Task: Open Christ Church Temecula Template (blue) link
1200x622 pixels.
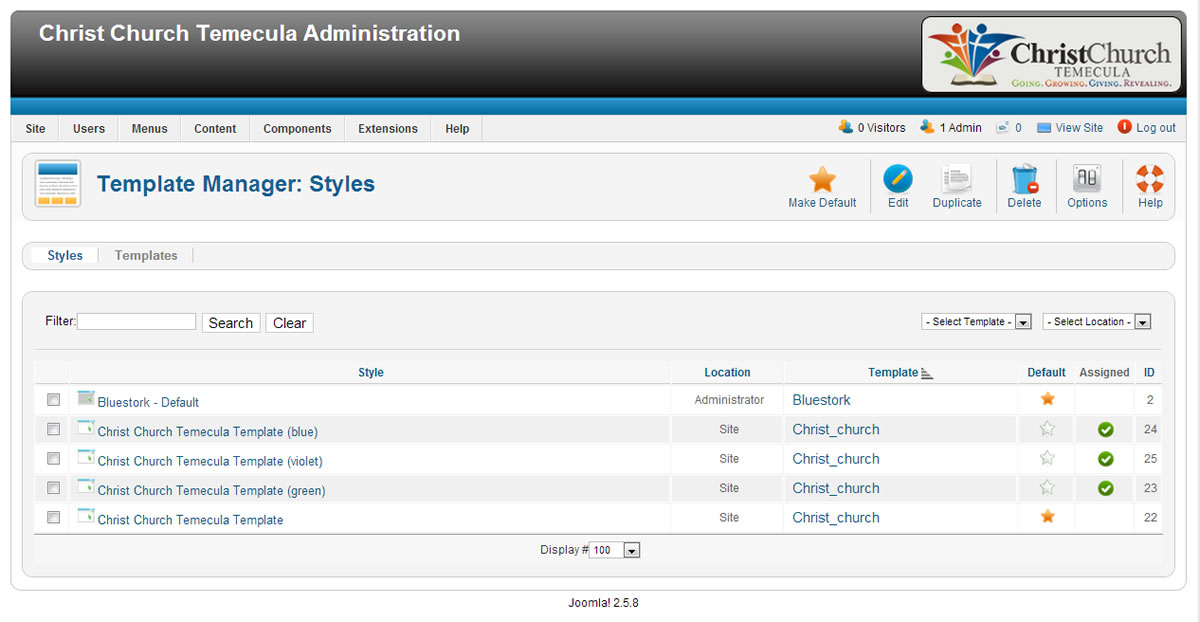Action: [x=208, y=432]
